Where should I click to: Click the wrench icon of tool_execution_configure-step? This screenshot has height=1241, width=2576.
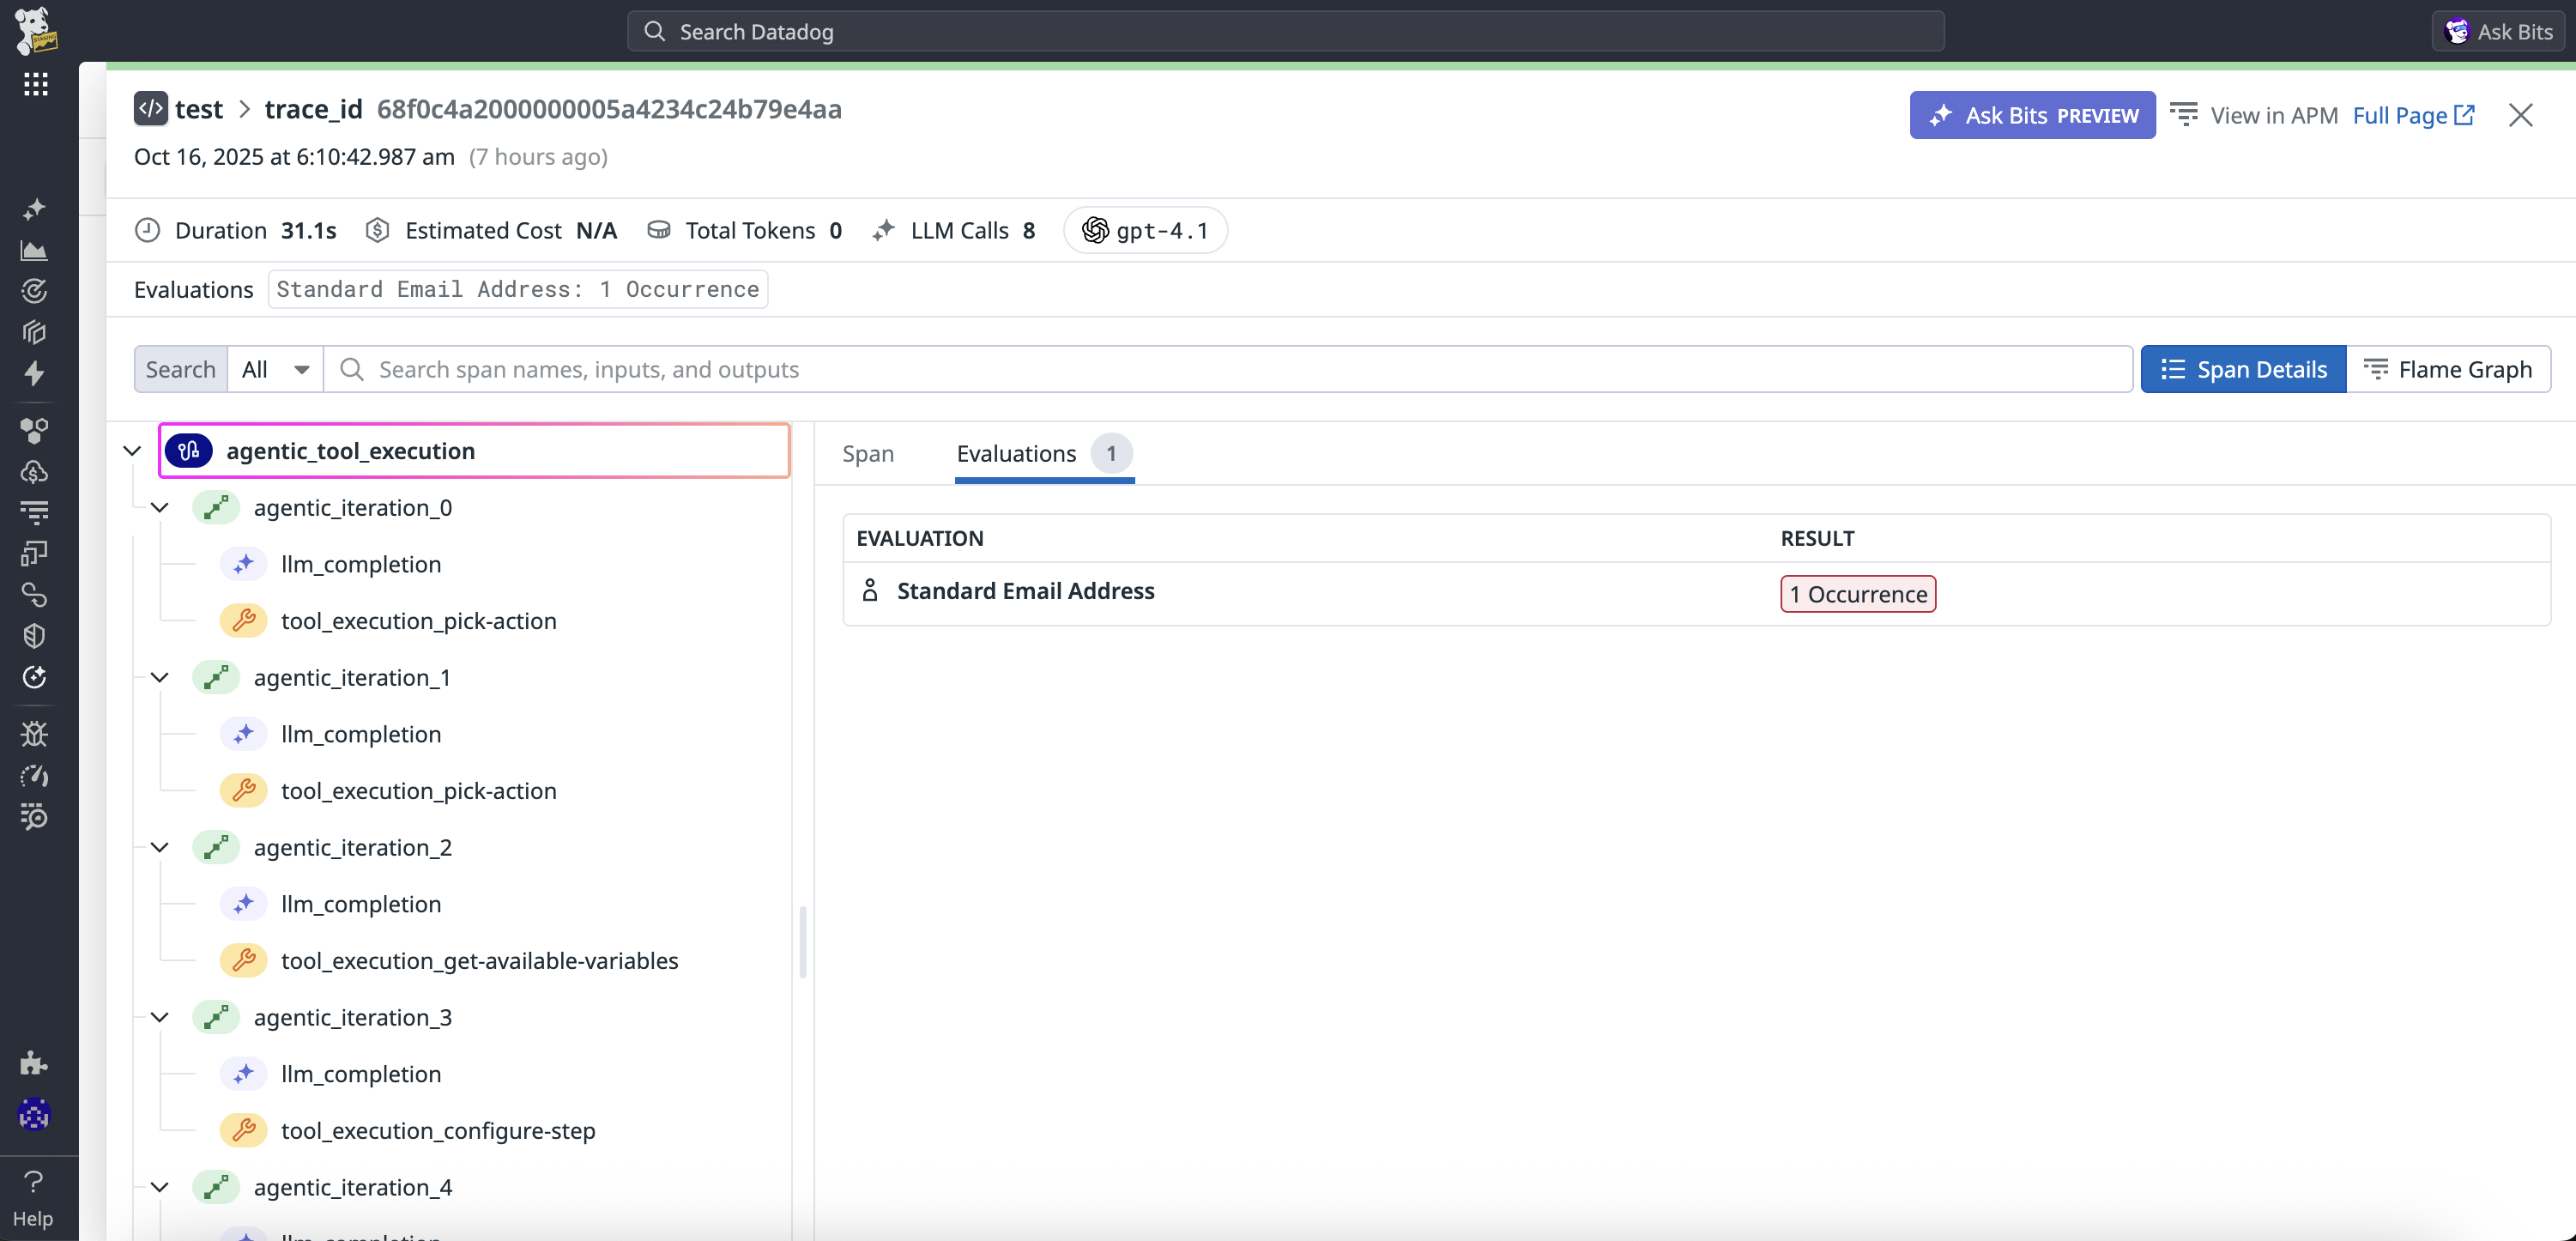(x=243, y=1130)
